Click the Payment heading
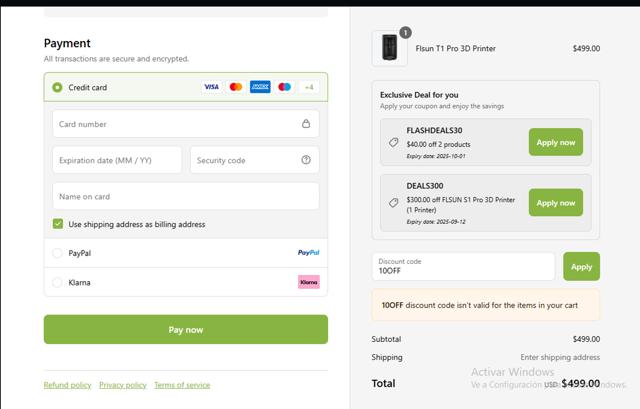This screenshot has height=409, width=640. (67, 43)
